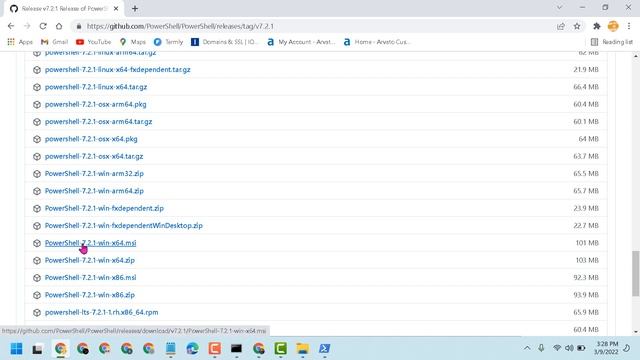Open the Apps bookmark shortcut
This screenshot has width=640, height=360.
pos(20,42)
